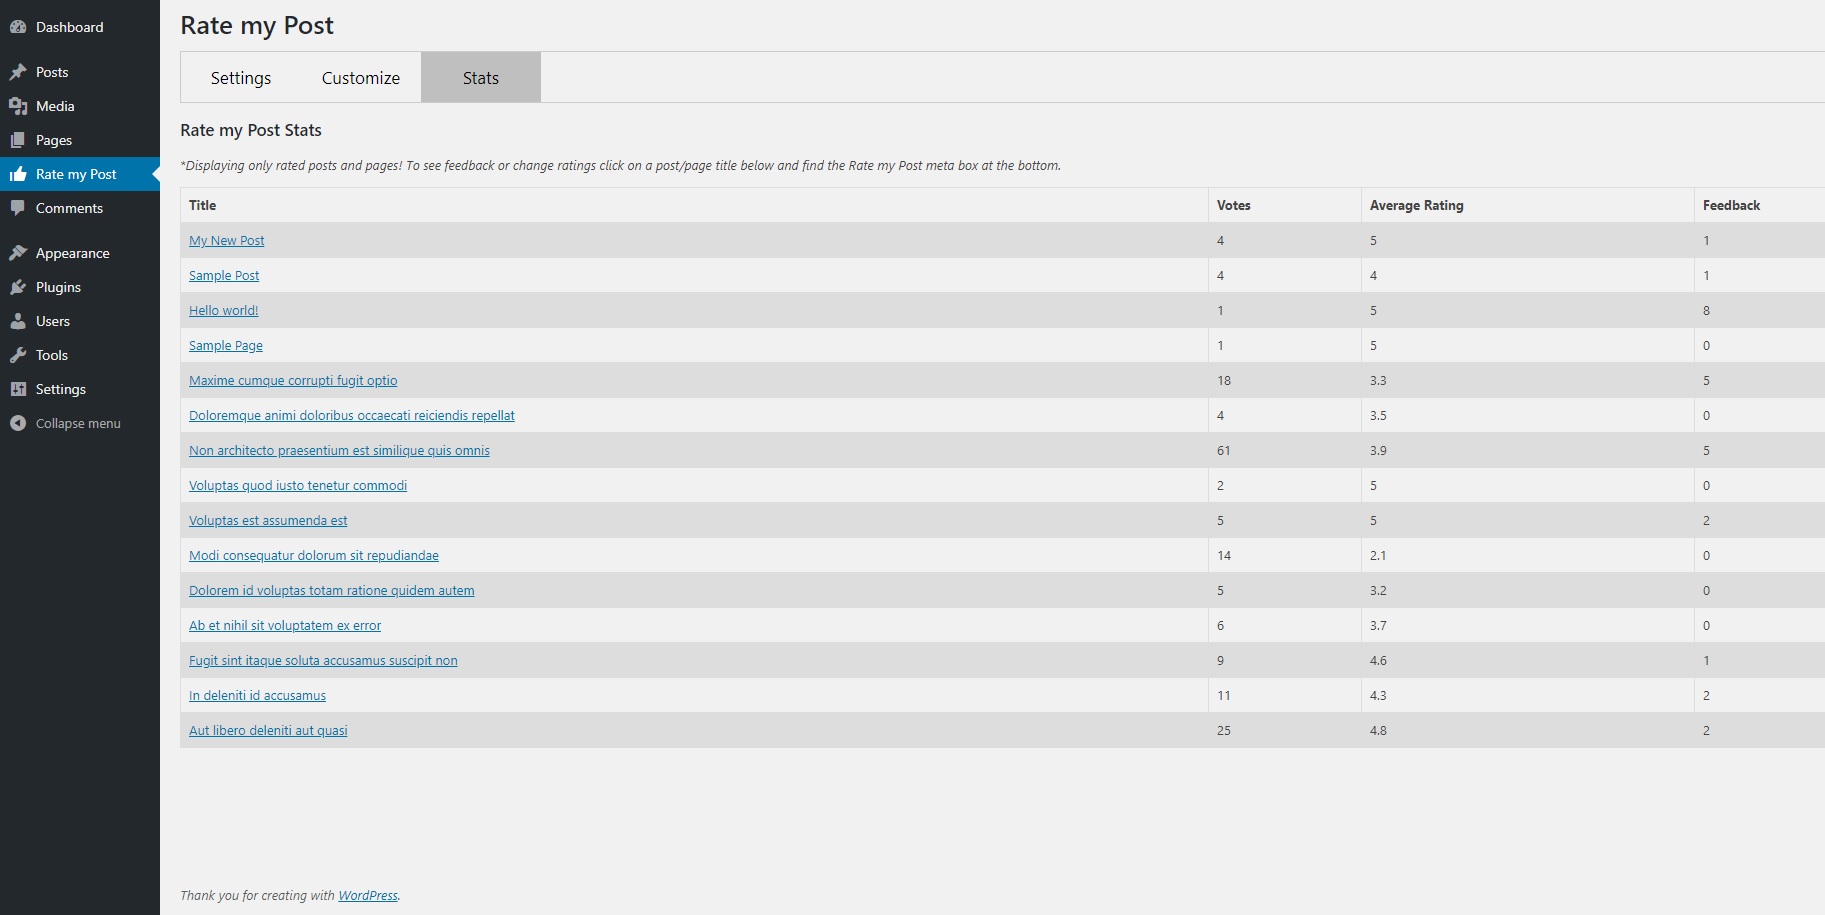
Task: Click the Dashboard gauge icon
Action: tap(18, 27)
